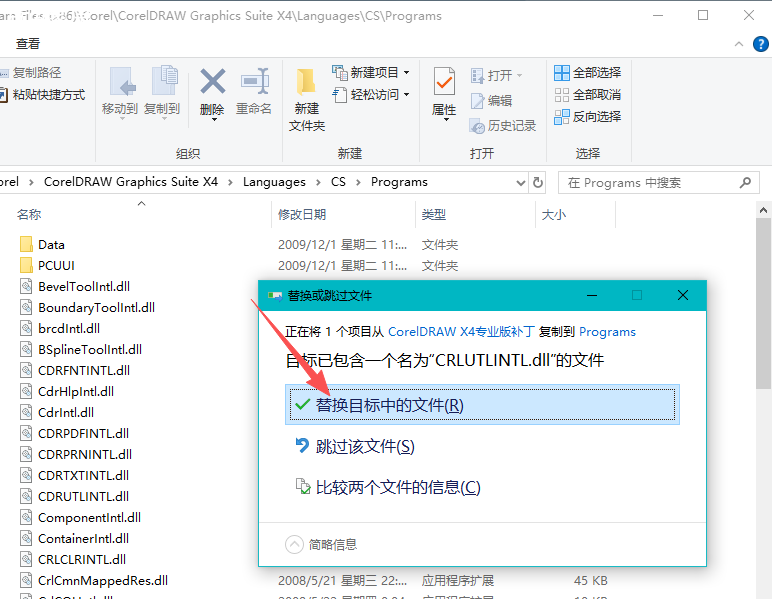Click CorelDRAW Graphics Suite X4 in breadcrumb
This screenshot has height=599, width=772.
(131, 182)
